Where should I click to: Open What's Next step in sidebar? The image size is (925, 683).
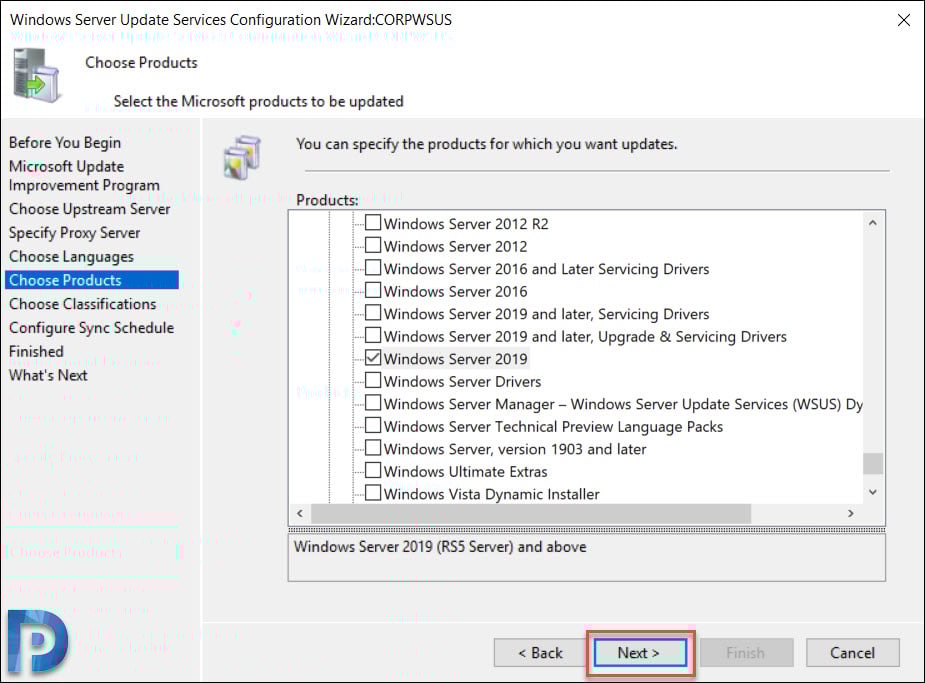(48, 375)
